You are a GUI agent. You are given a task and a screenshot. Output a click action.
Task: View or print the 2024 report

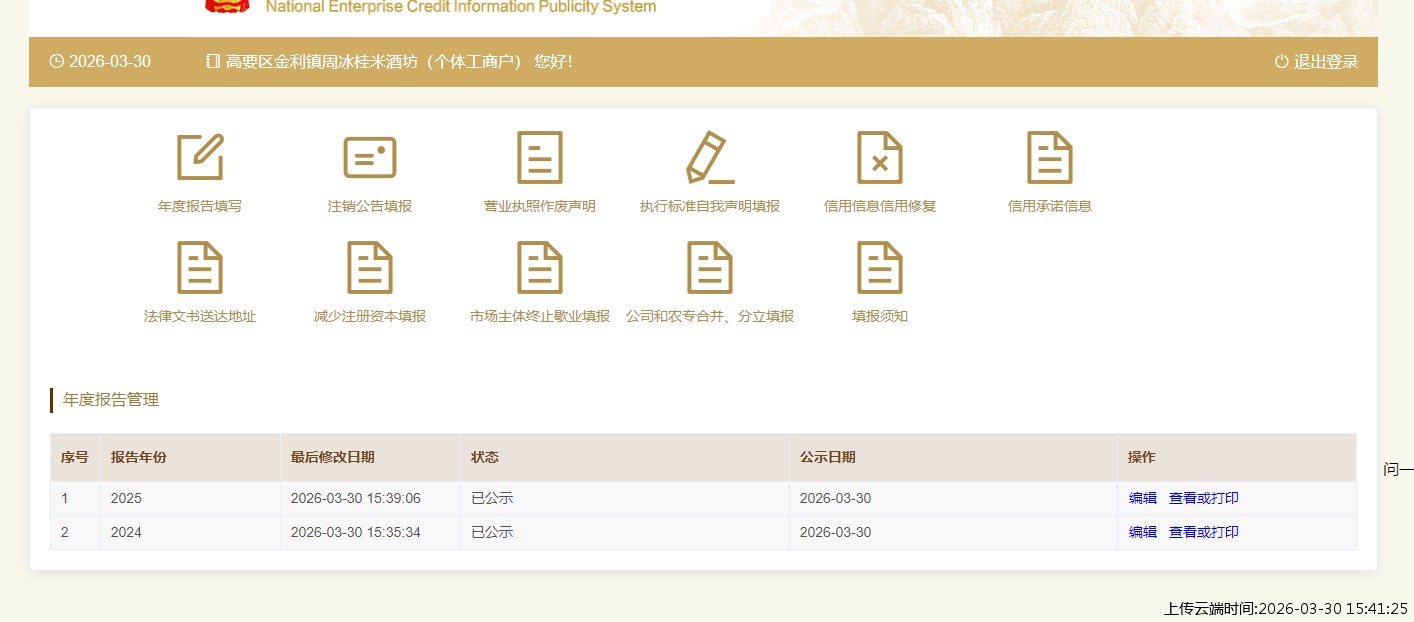pos(1203,532)
